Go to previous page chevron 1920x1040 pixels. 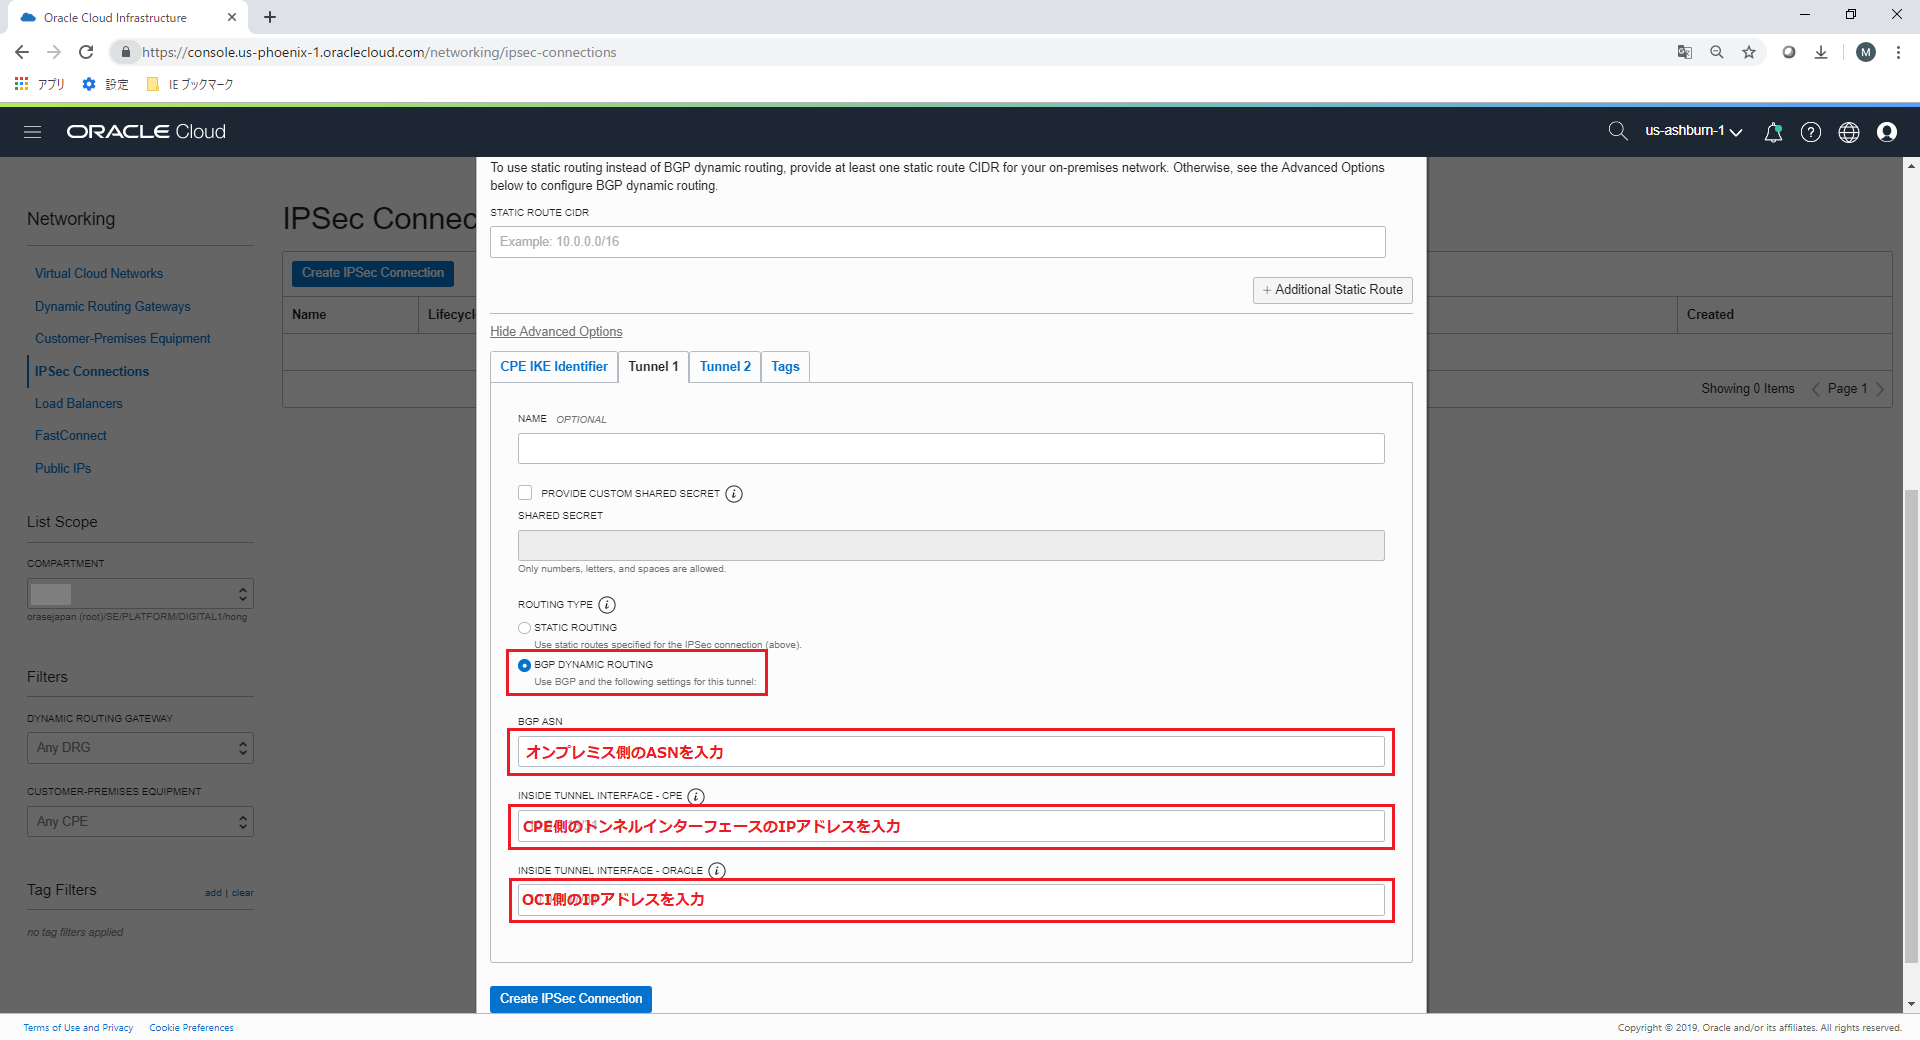[x=1815, y=389]
